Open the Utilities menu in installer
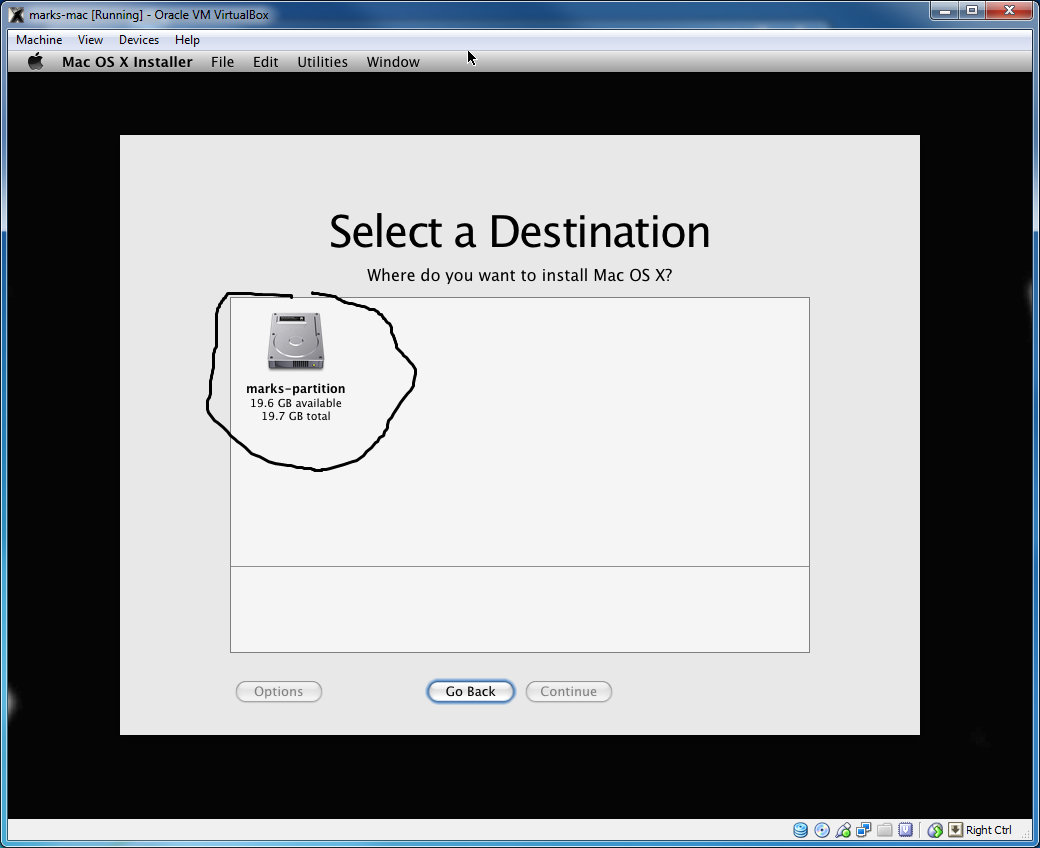This screenshot has height=848, width=1040. [x=322, y=62]
